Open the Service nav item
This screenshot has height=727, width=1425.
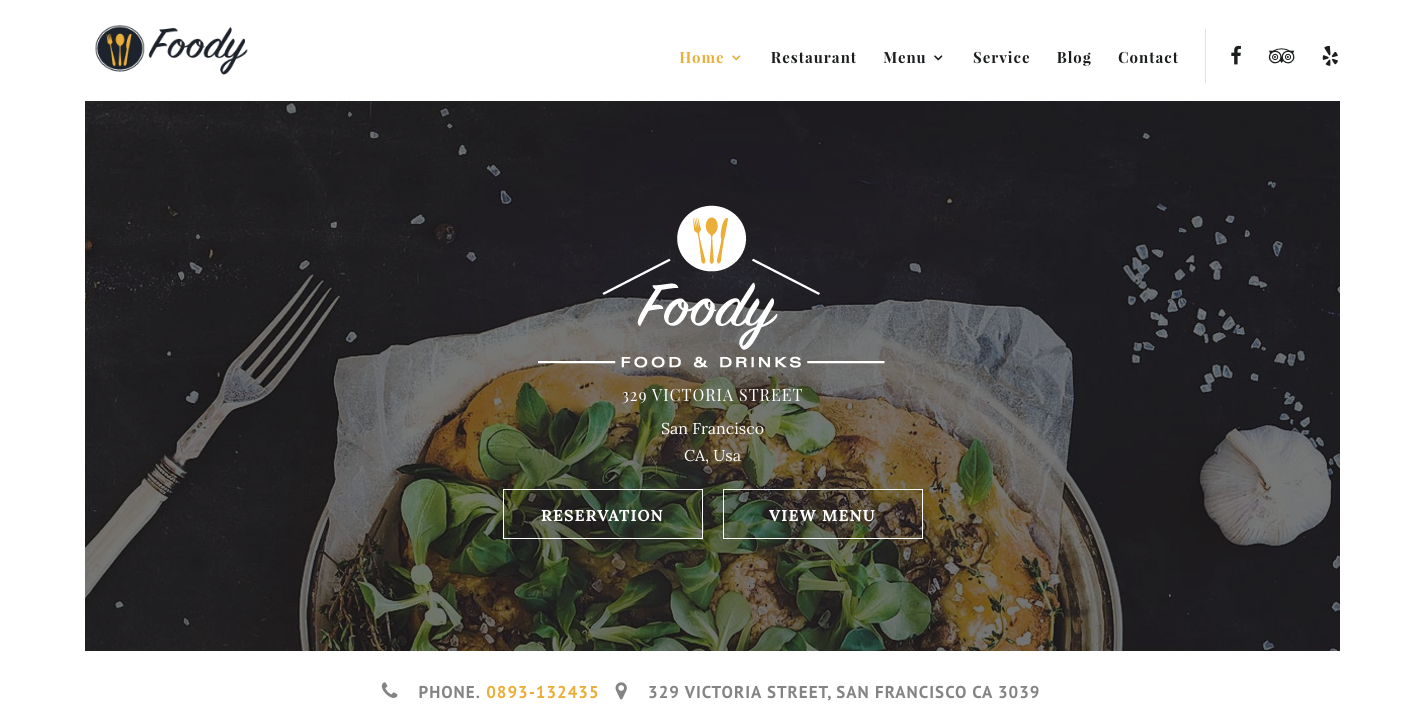1001,58
